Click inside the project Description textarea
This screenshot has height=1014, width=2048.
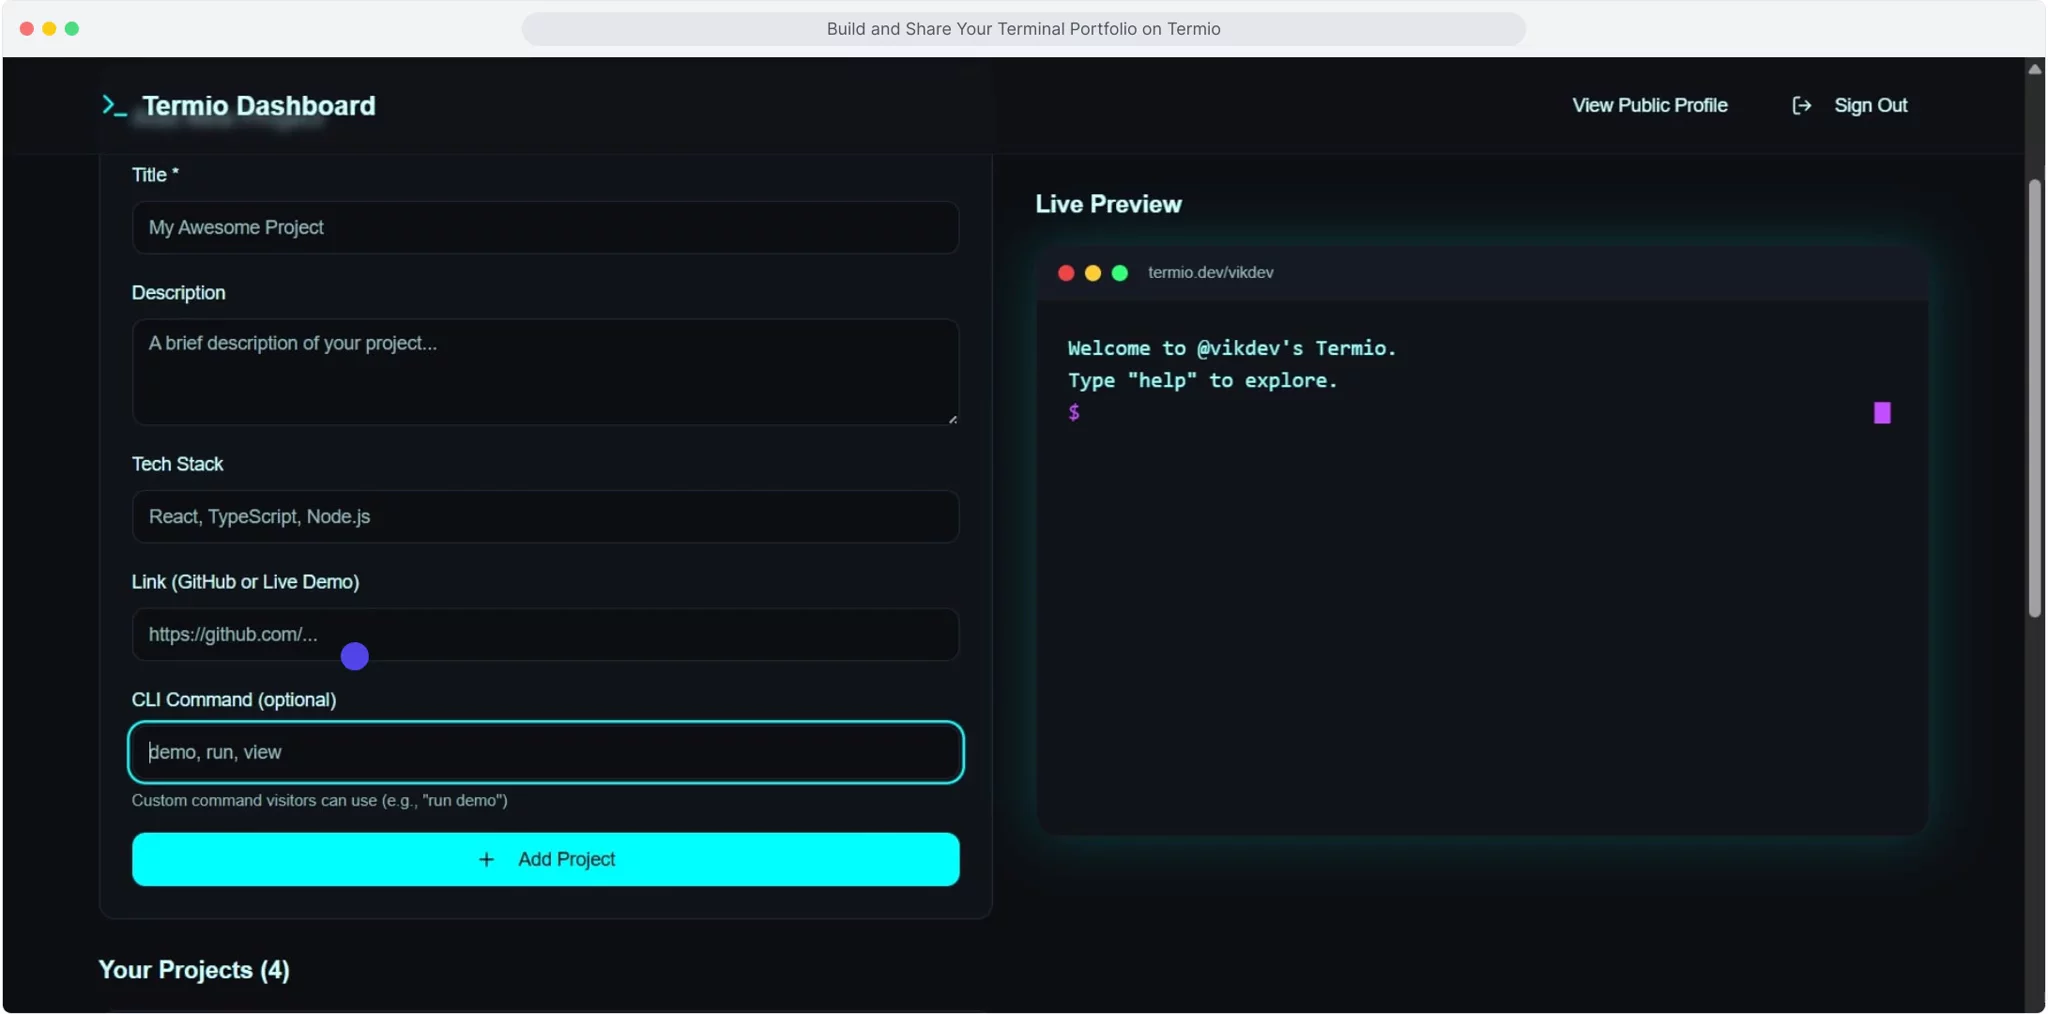[x=545, y=370]
